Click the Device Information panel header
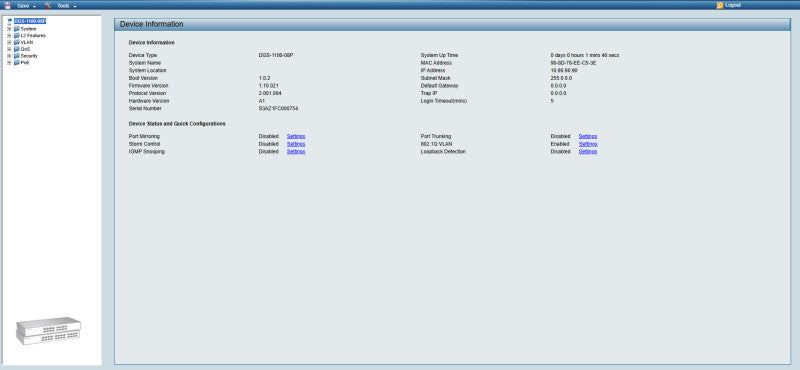The image size is (800, 370). coord(452,24)
